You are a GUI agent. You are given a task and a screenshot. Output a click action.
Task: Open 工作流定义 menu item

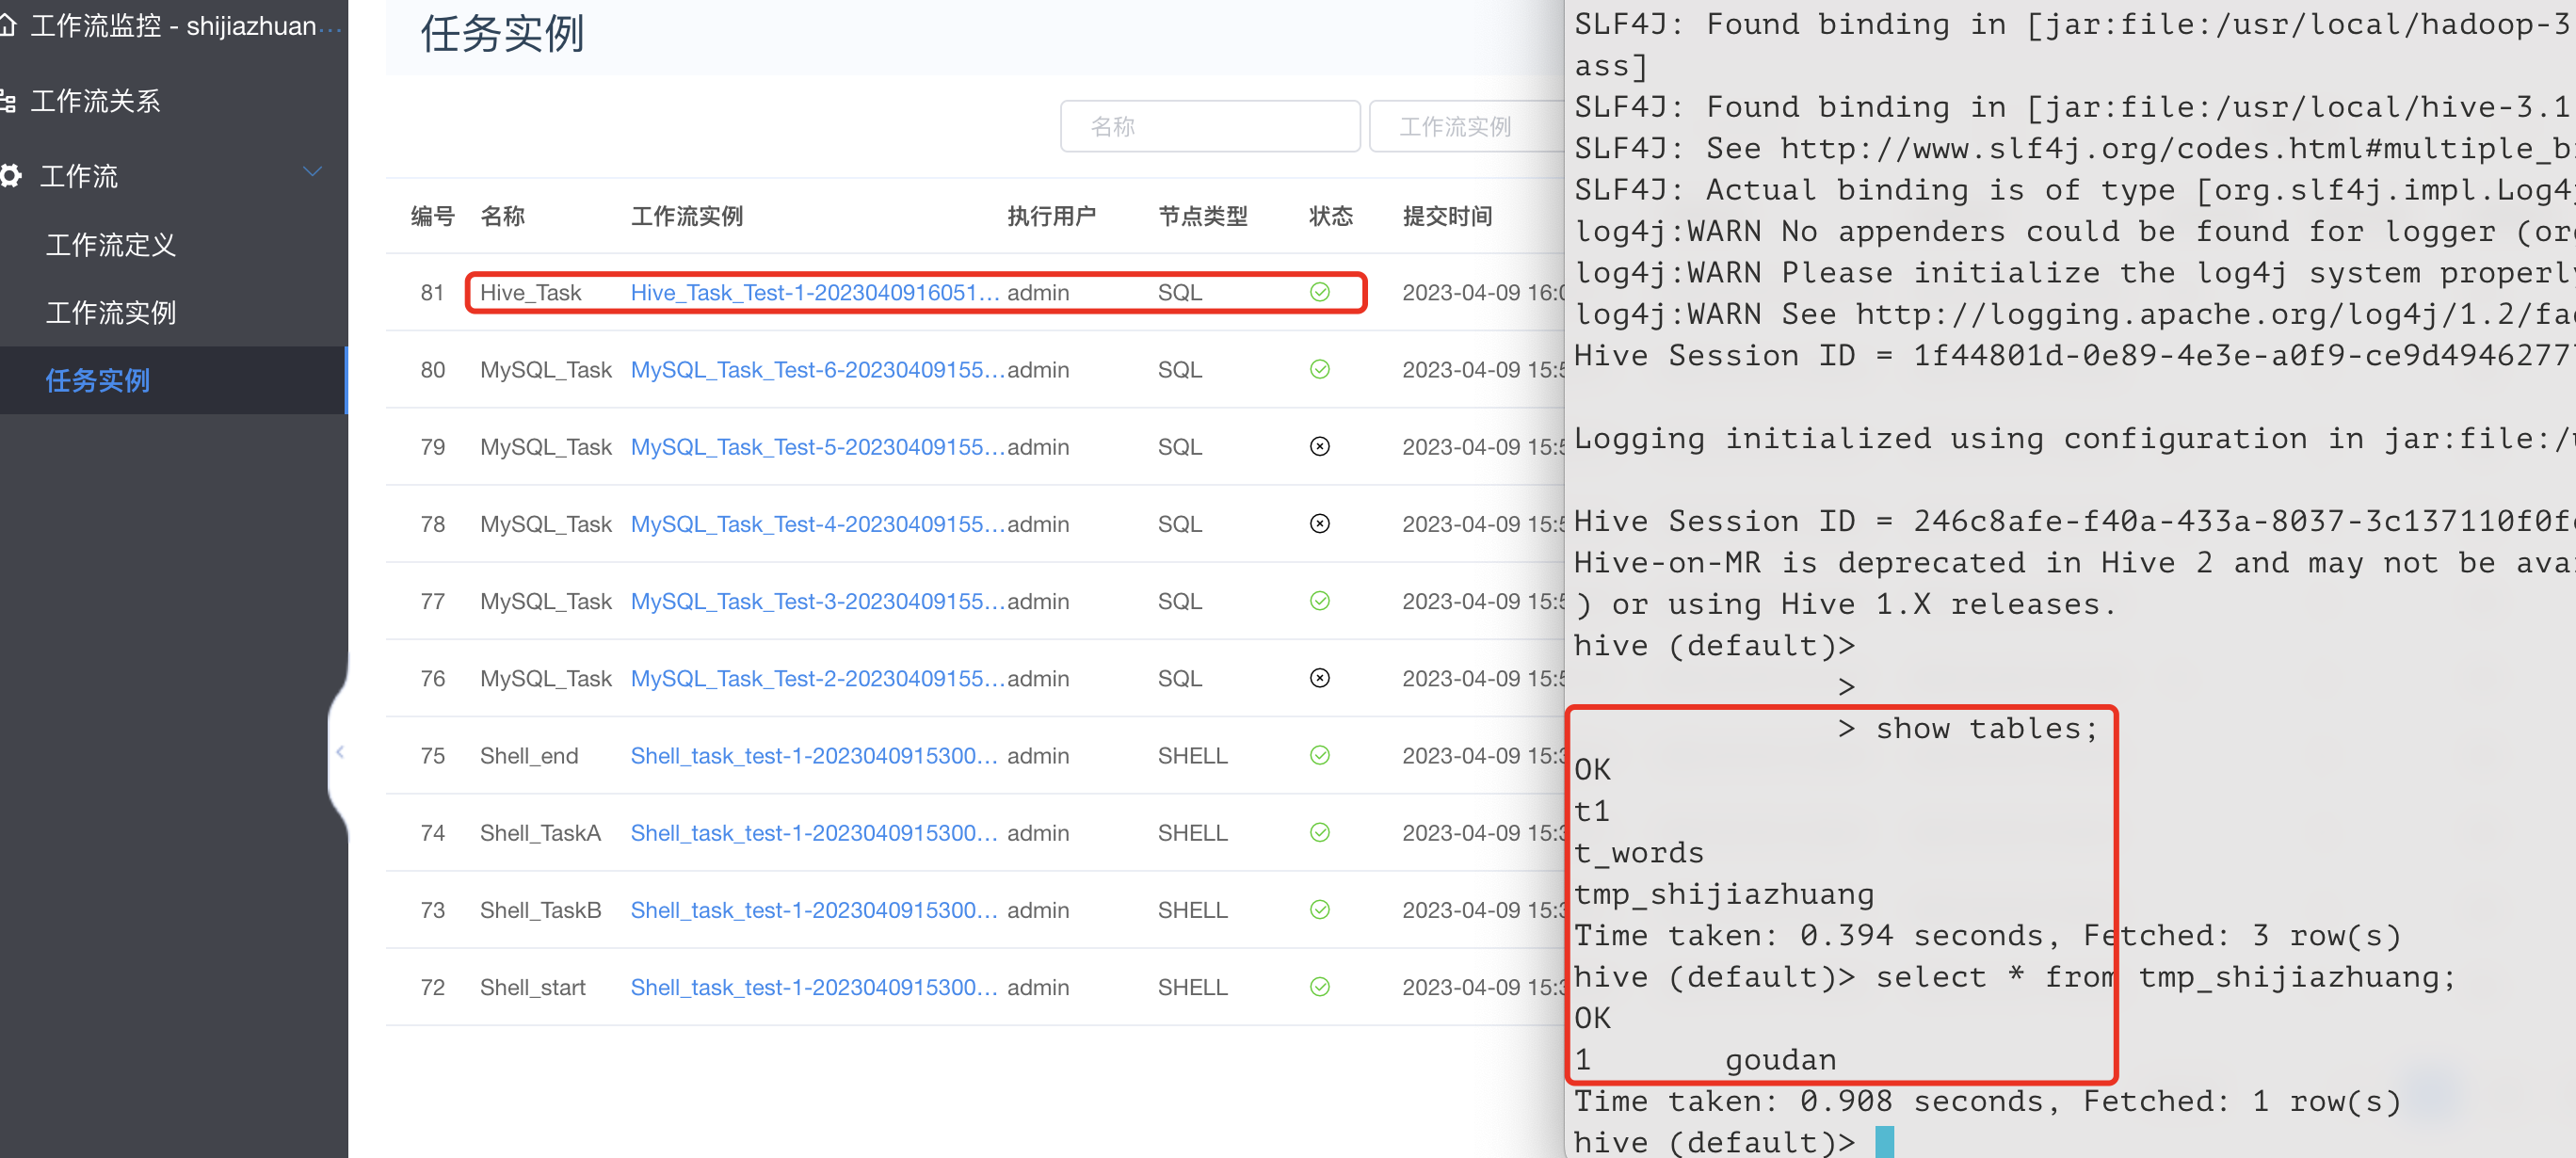coord(110,245)
